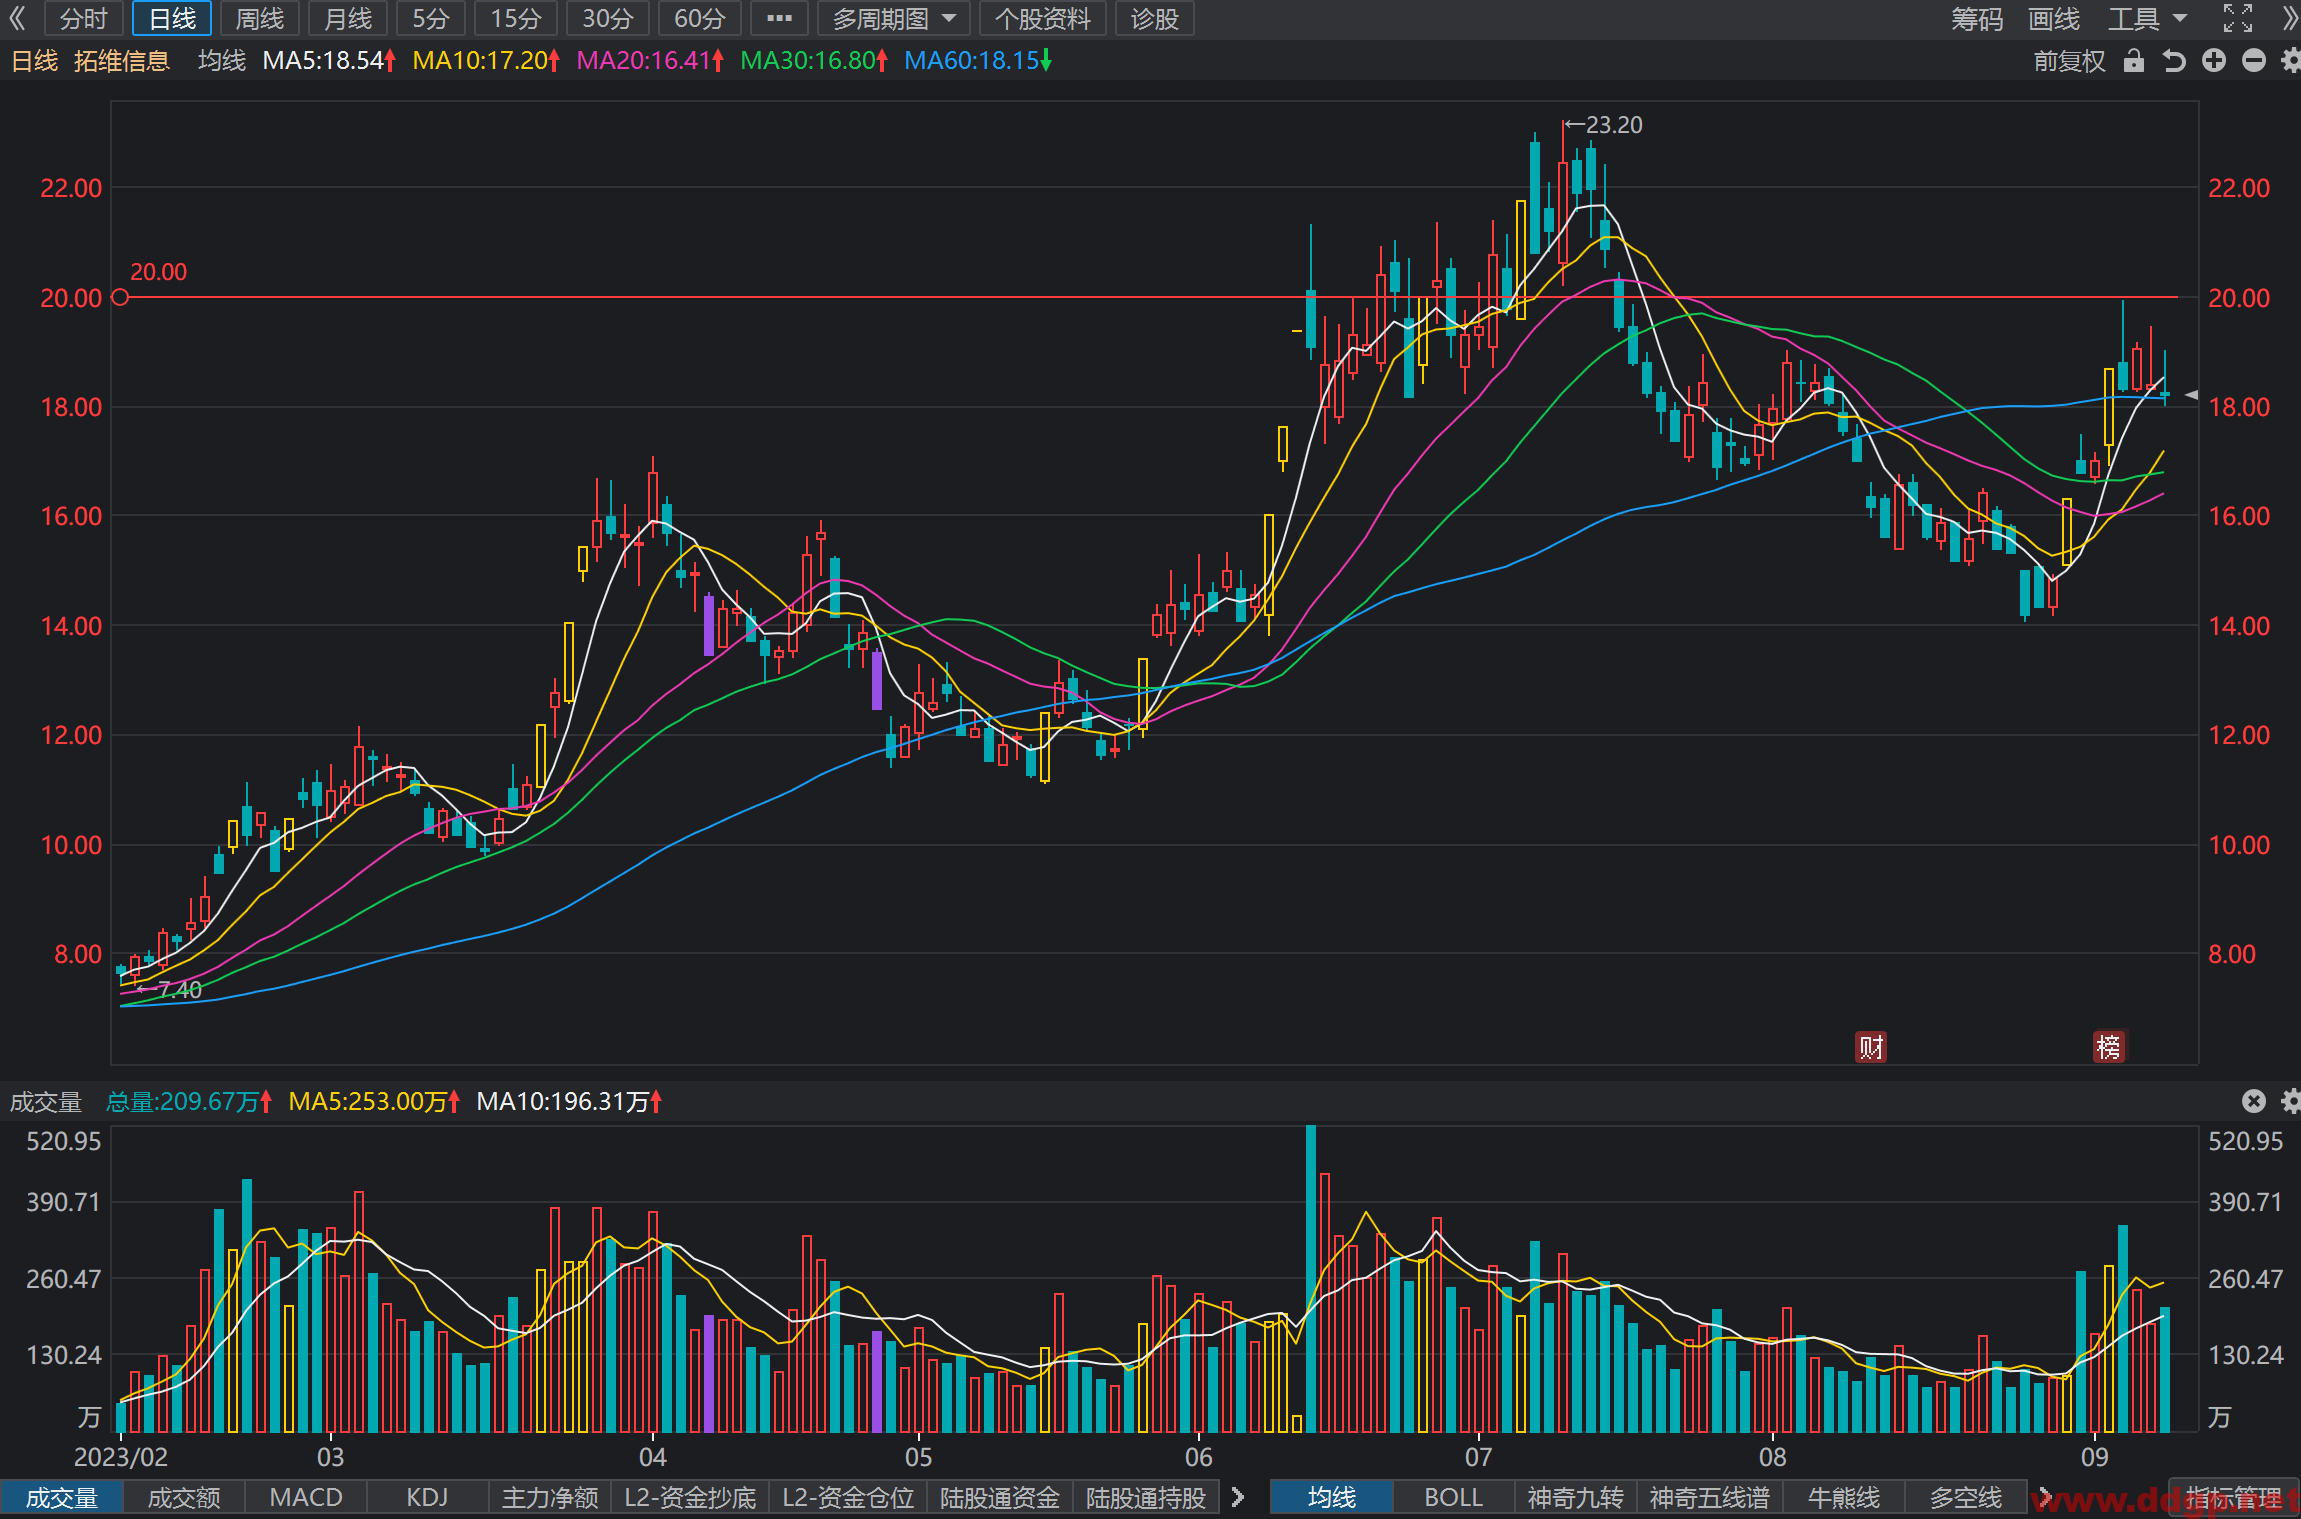Click the 20.00 price line handle
Image resolution: width=2301 pixels, height=1519 pixels.
[x=120, y=297]
